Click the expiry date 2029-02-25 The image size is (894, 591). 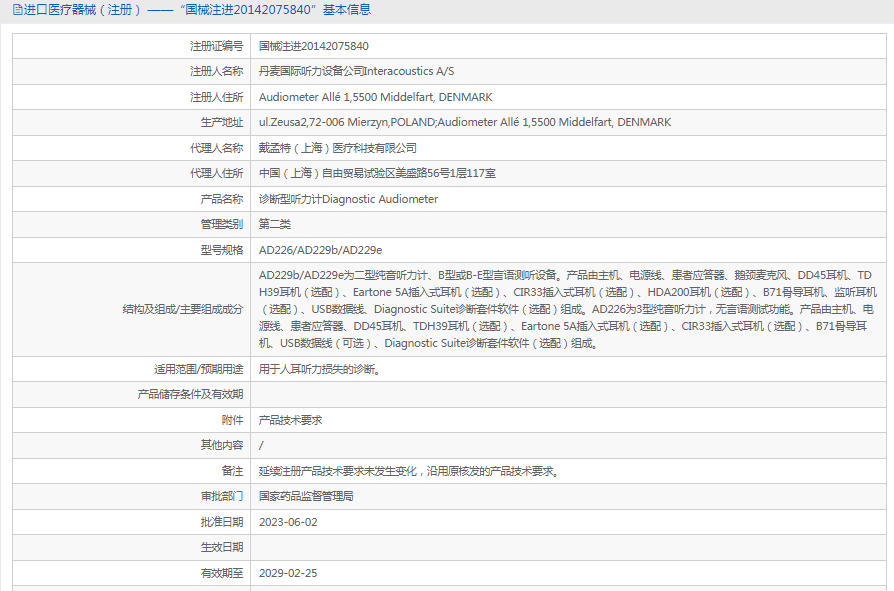288,573
